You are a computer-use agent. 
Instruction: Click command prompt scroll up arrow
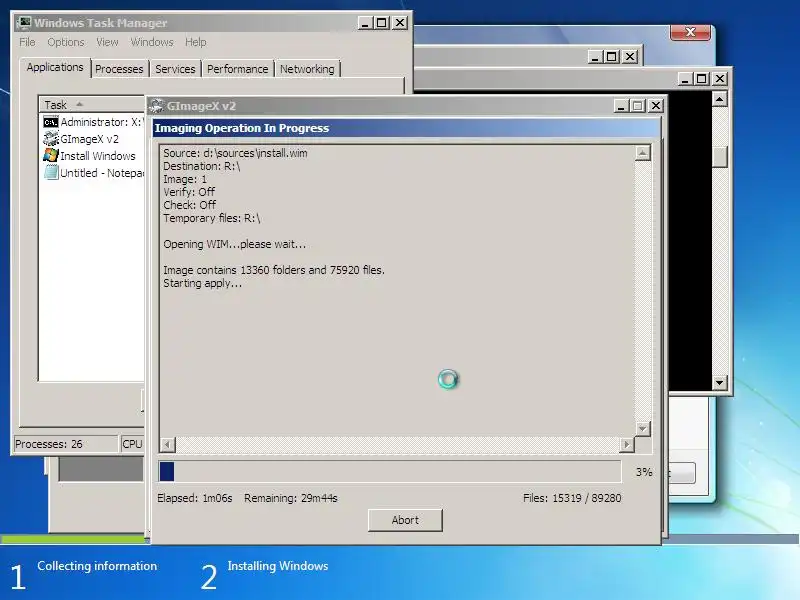pyautogui.click(x=719, y=98)
